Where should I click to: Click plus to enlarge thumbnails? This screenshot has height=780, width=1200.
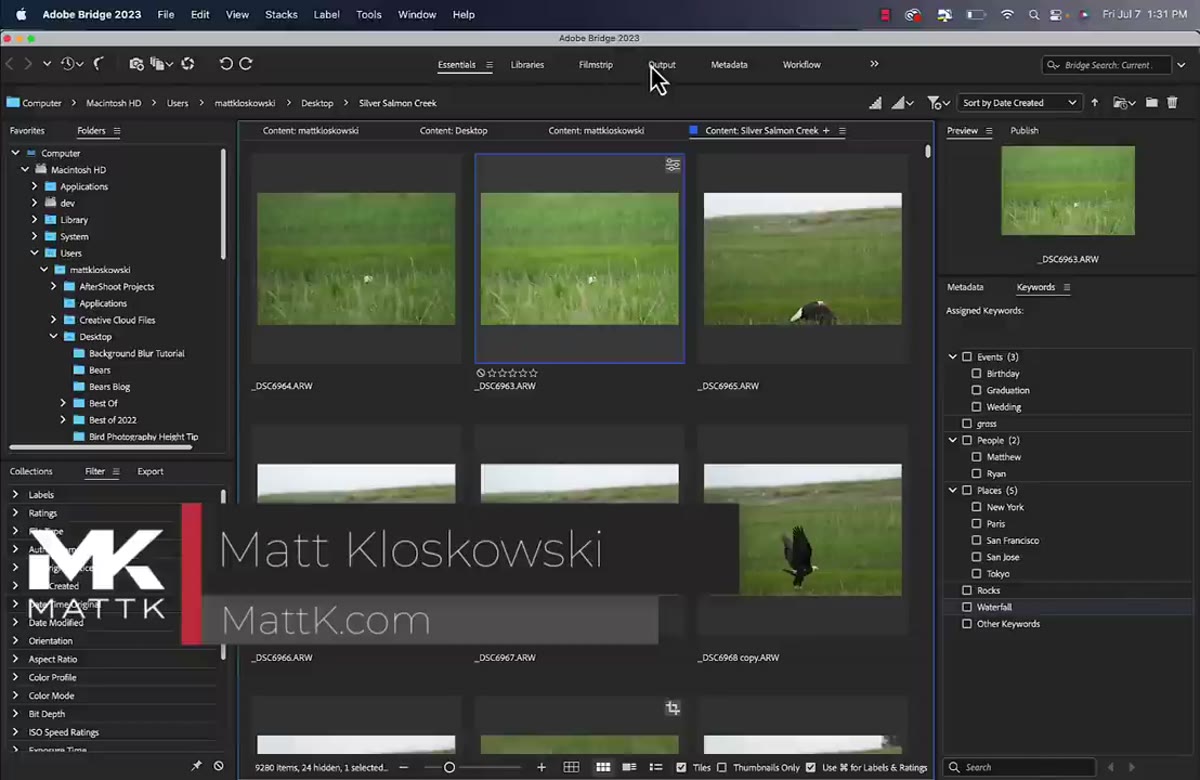542,767
